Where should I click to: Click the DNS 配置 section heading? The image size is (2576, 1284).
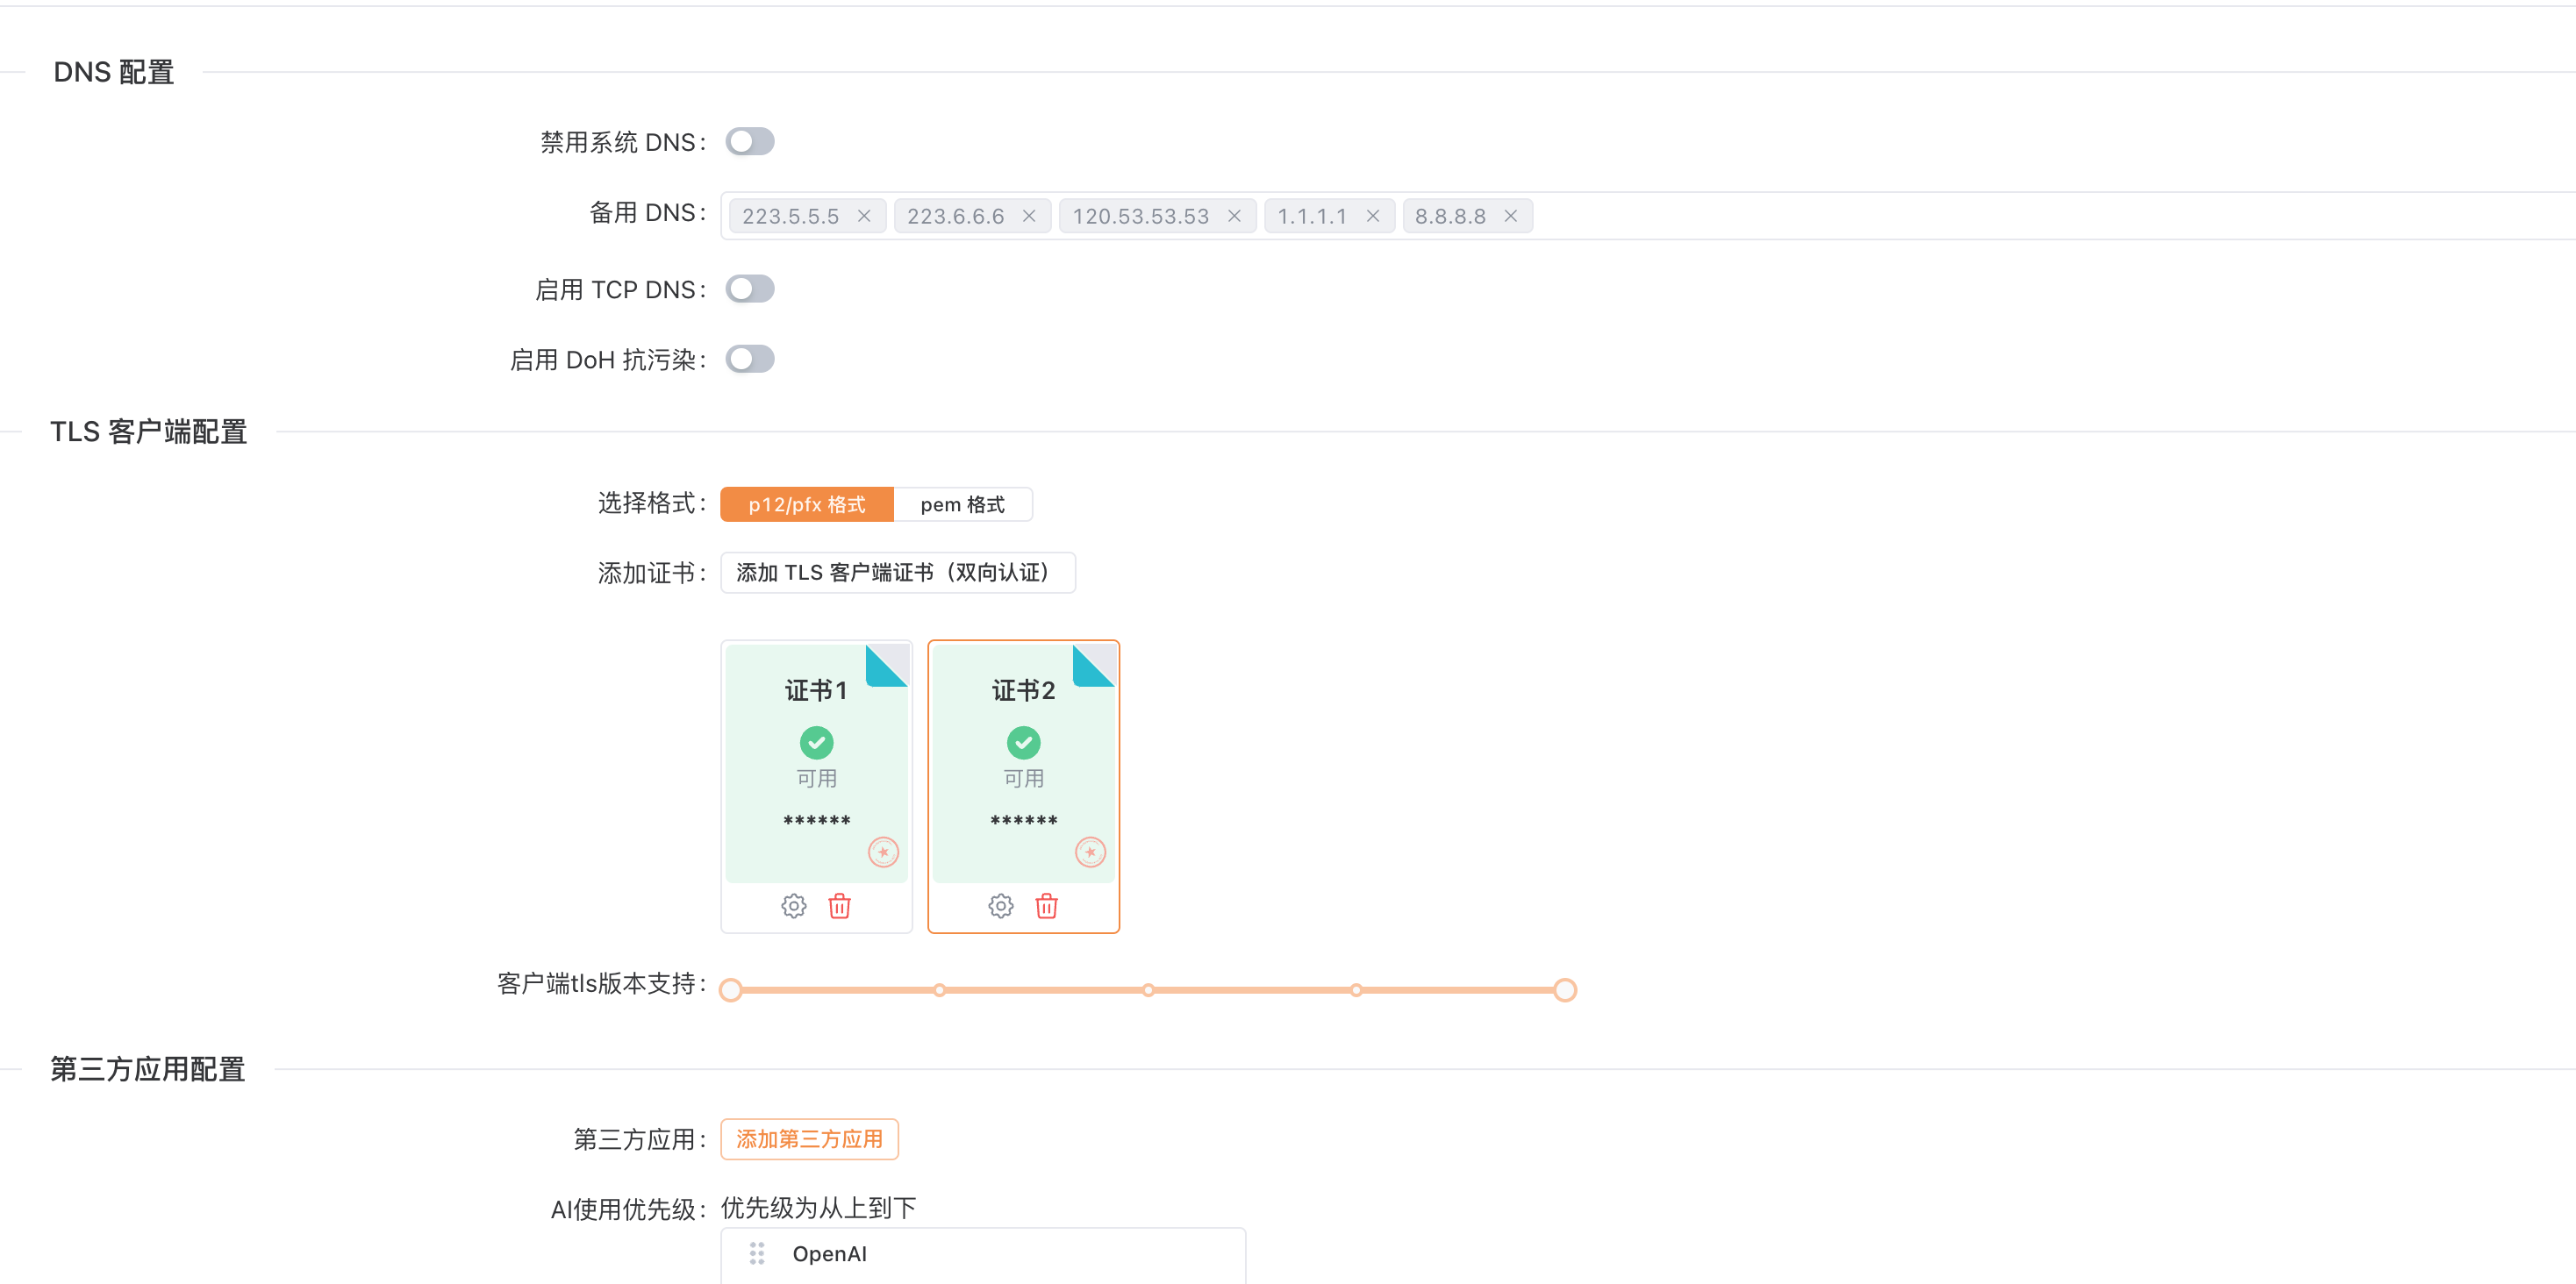pyautogui.click(x=114, y=72)
